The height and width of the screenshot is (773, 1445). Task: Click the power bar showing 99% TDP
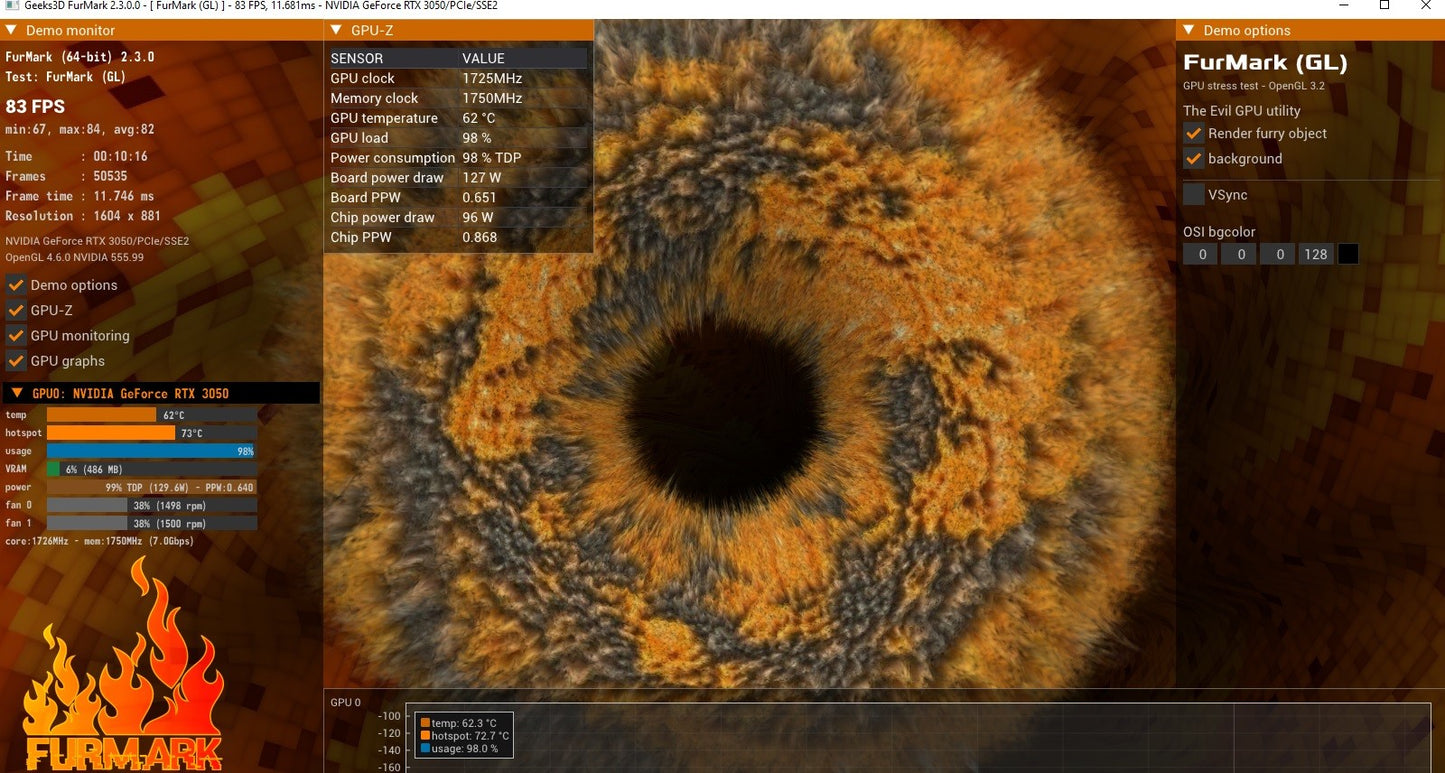pyautogui.click(x=151, y=487)
